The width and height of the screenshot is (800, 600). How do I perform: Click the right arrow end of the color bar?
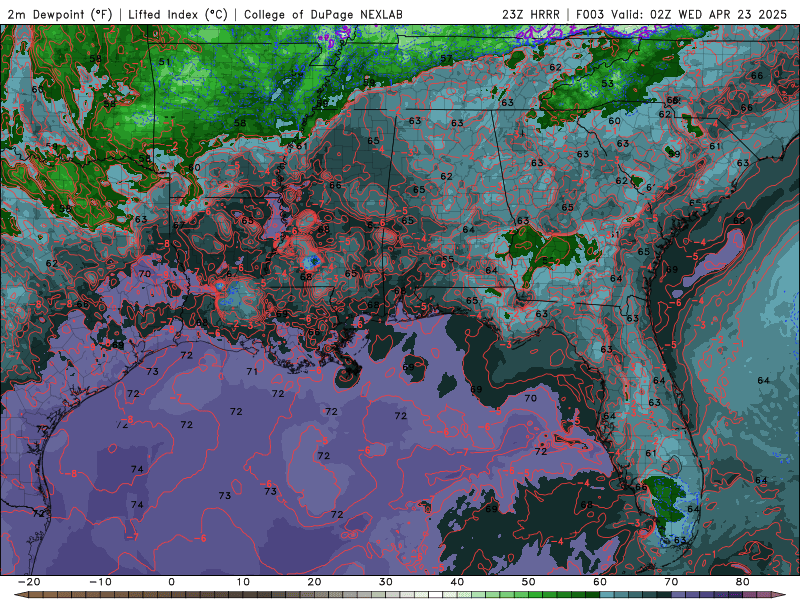[780, 595]
